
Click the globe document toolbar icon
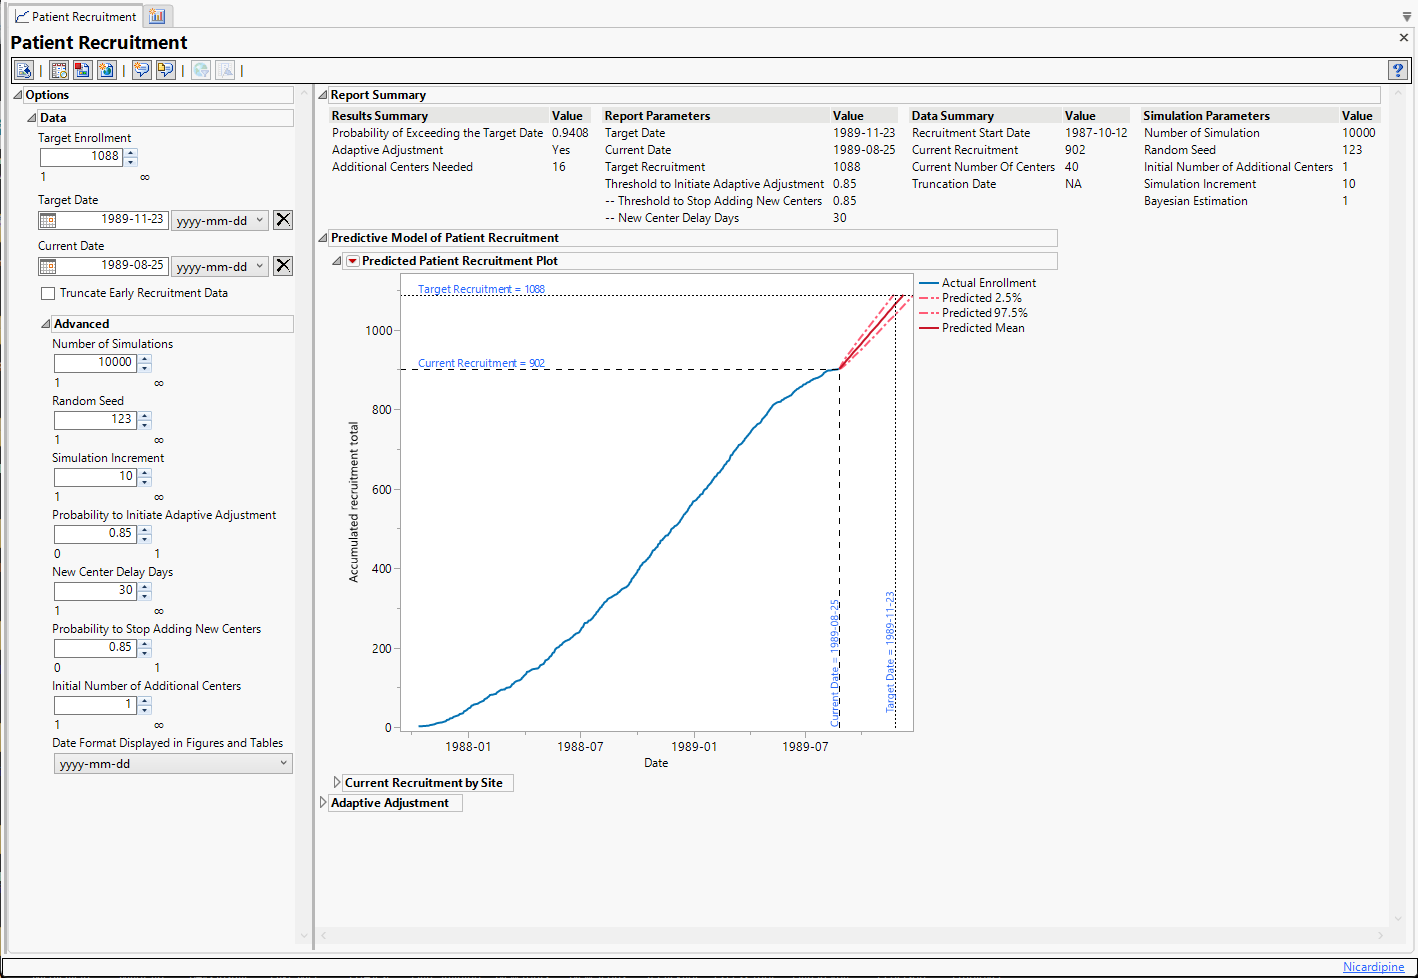click(x=106, y=70)
